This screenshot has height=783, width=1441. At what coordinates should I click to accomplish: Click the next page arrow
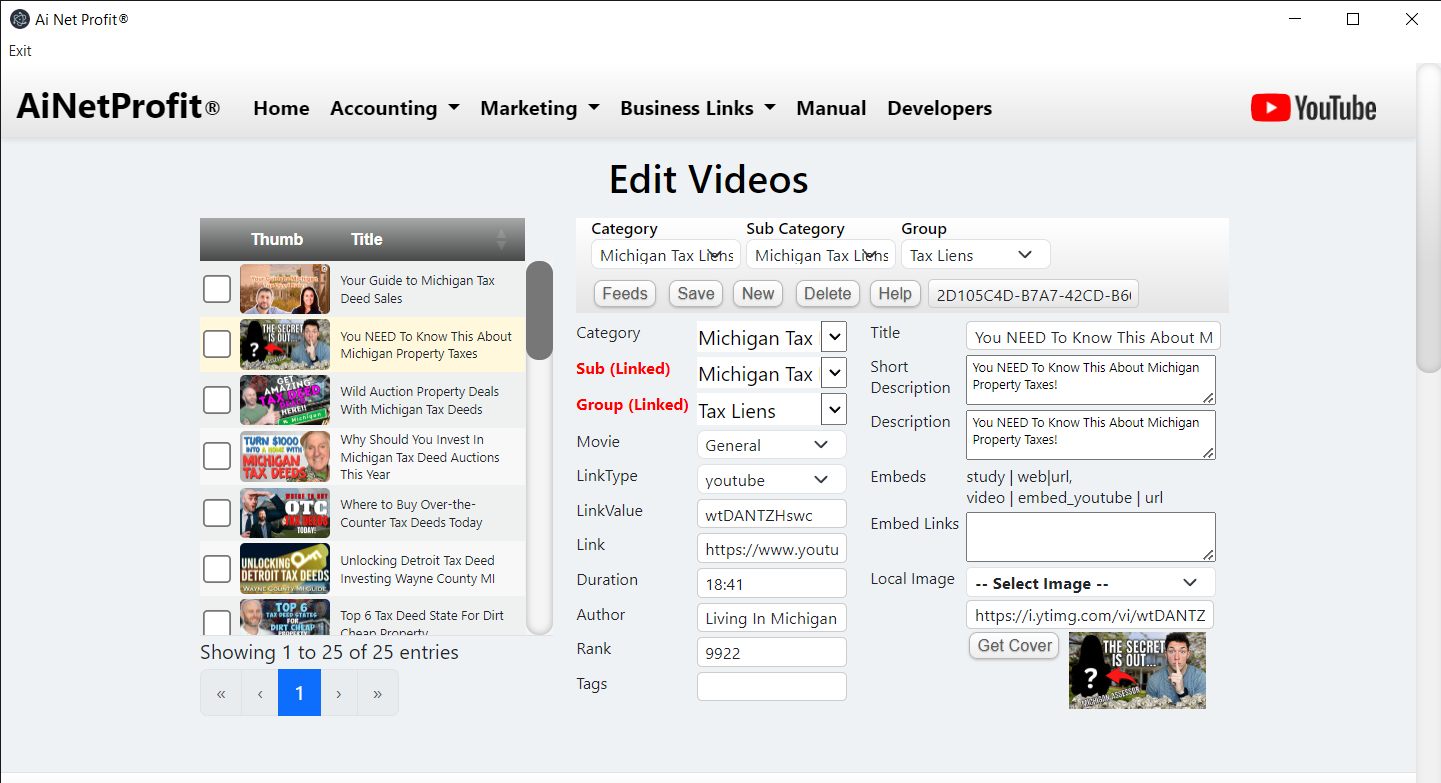pyautogui.click(x=339, y=693)
